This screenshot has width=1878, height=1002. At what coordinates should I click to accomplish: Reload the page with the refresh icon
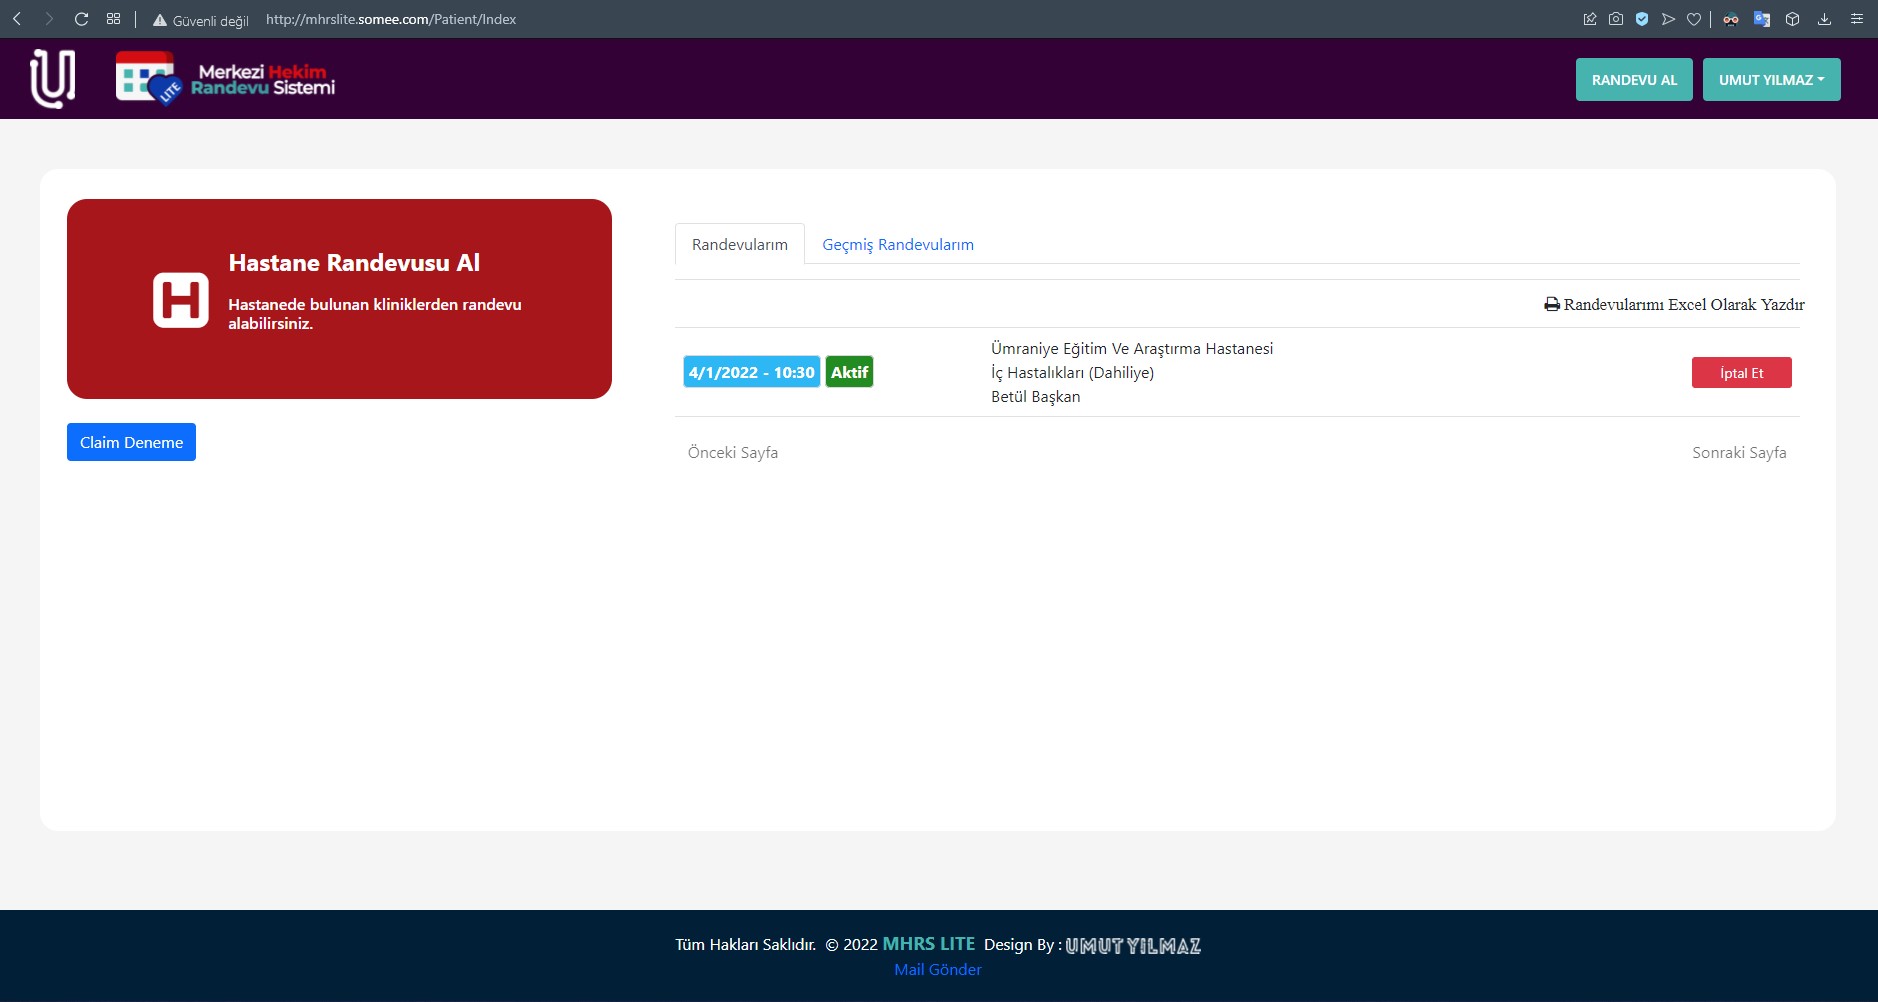point(82,19)
